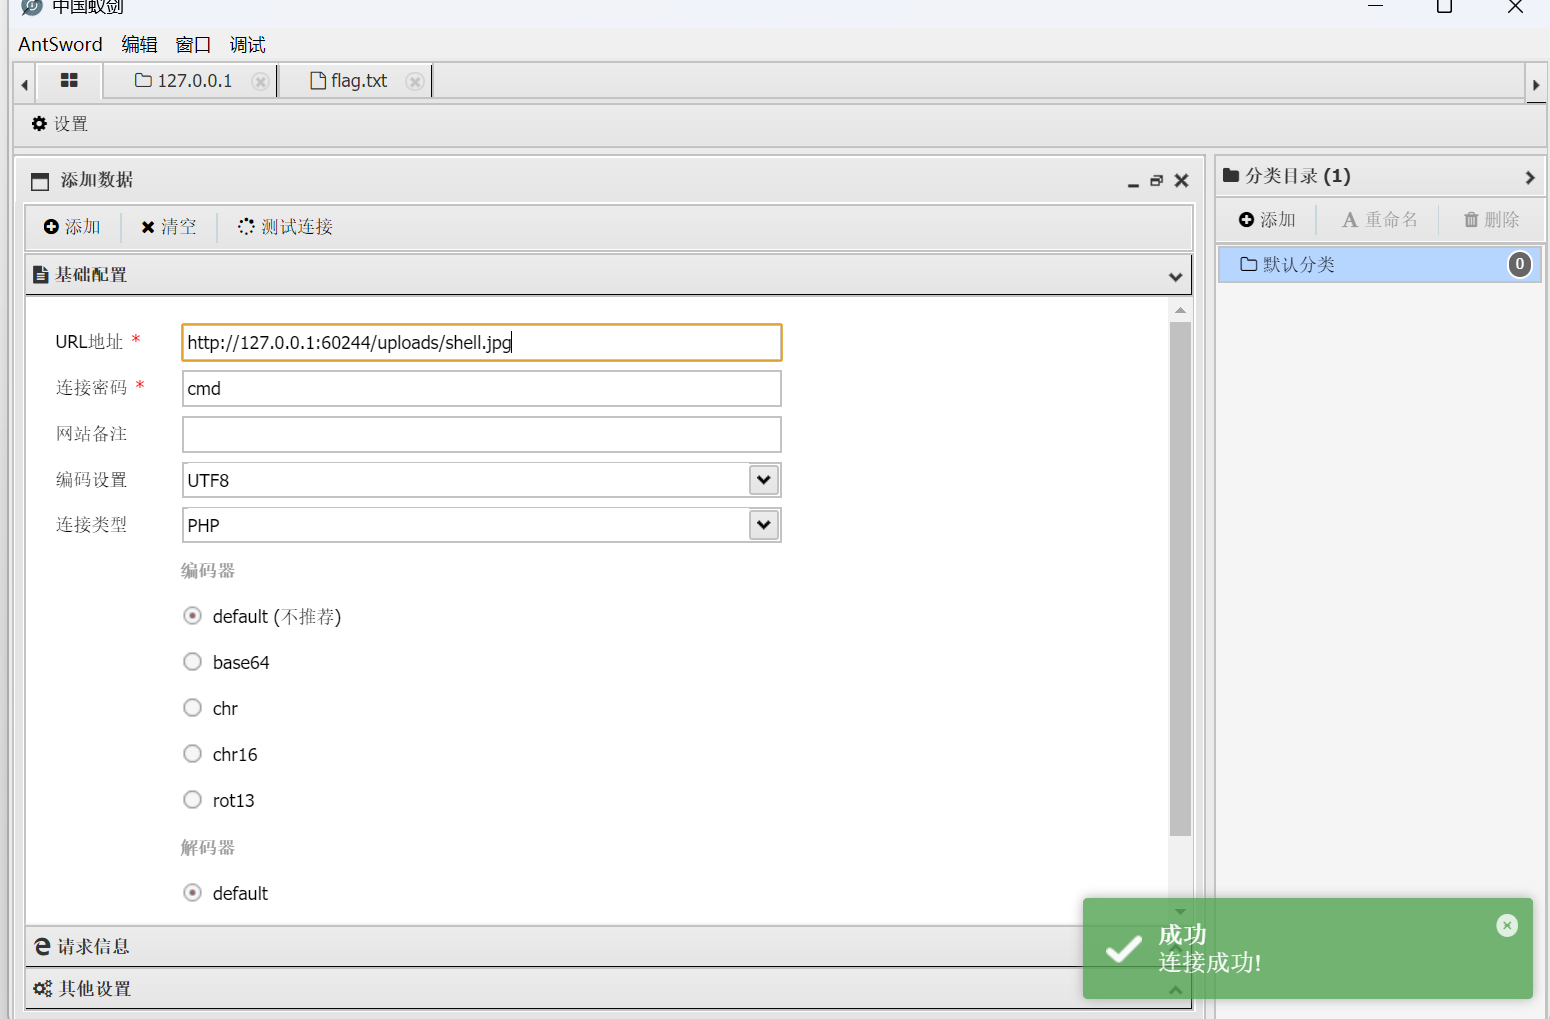Viewport: 1550px width, 1019px height.
Task: Select the chr encoder radio
Action: point(193,708)
